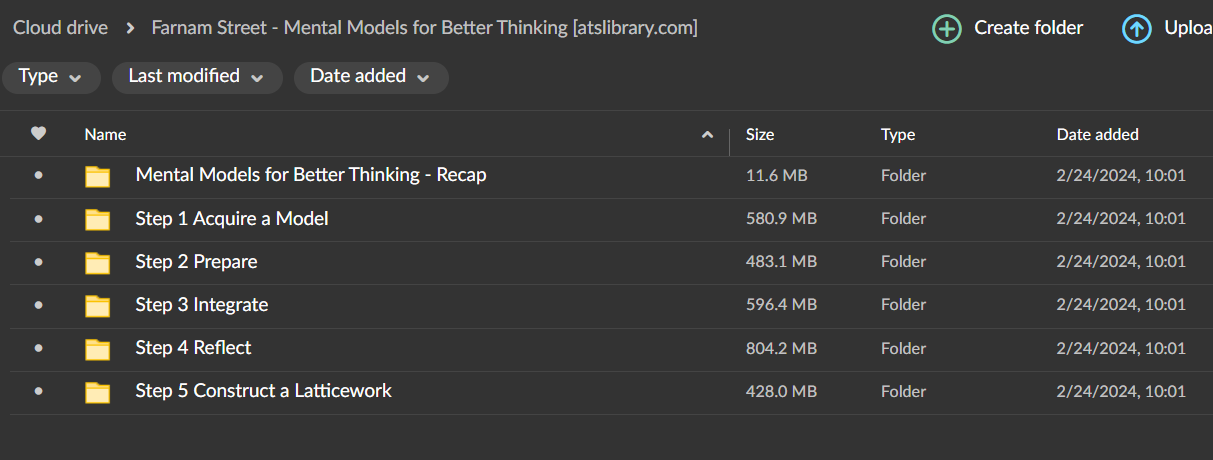Image resolution: width=1213 pixels, height=460 pixels.
Task: Click folder icon for Step 3 Integrate
Action: 97,305
